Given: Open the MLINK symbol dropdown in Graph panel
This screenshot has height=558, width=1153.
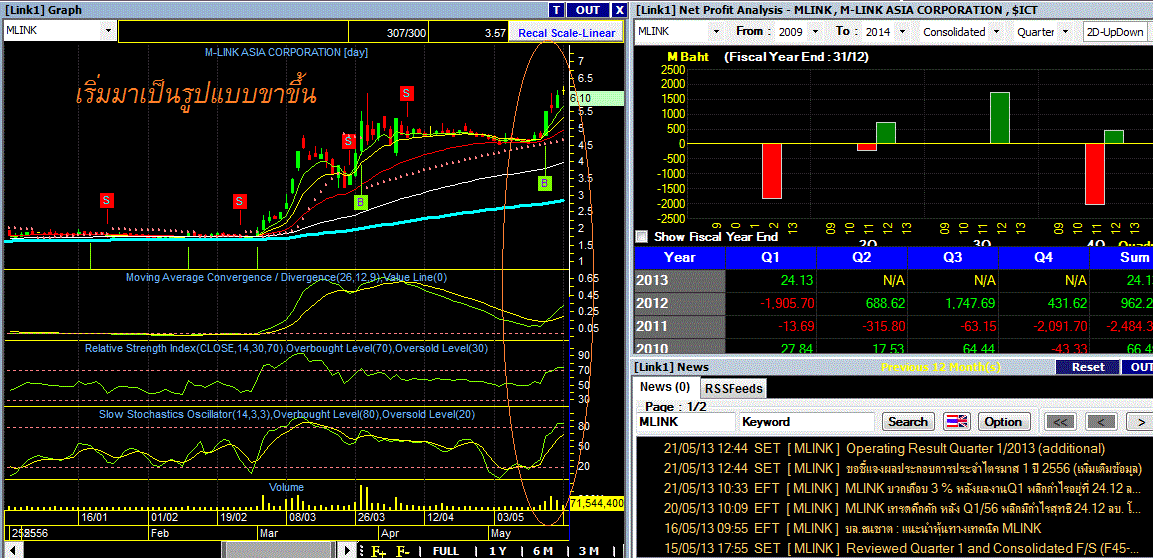Looking at the screenshot, I should click(x=109, y=31).
